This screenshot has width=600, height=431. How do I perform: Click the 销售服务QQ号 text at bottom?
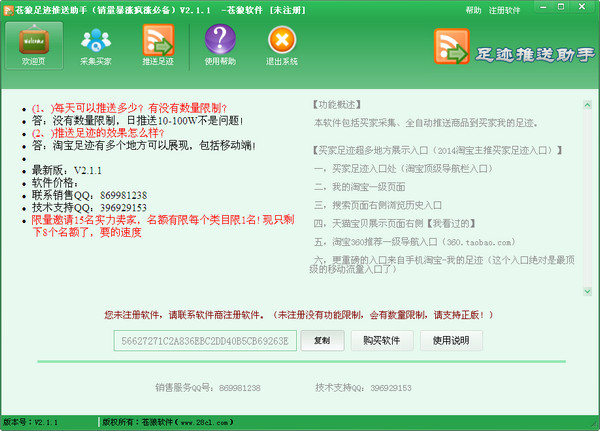[208, 388]
